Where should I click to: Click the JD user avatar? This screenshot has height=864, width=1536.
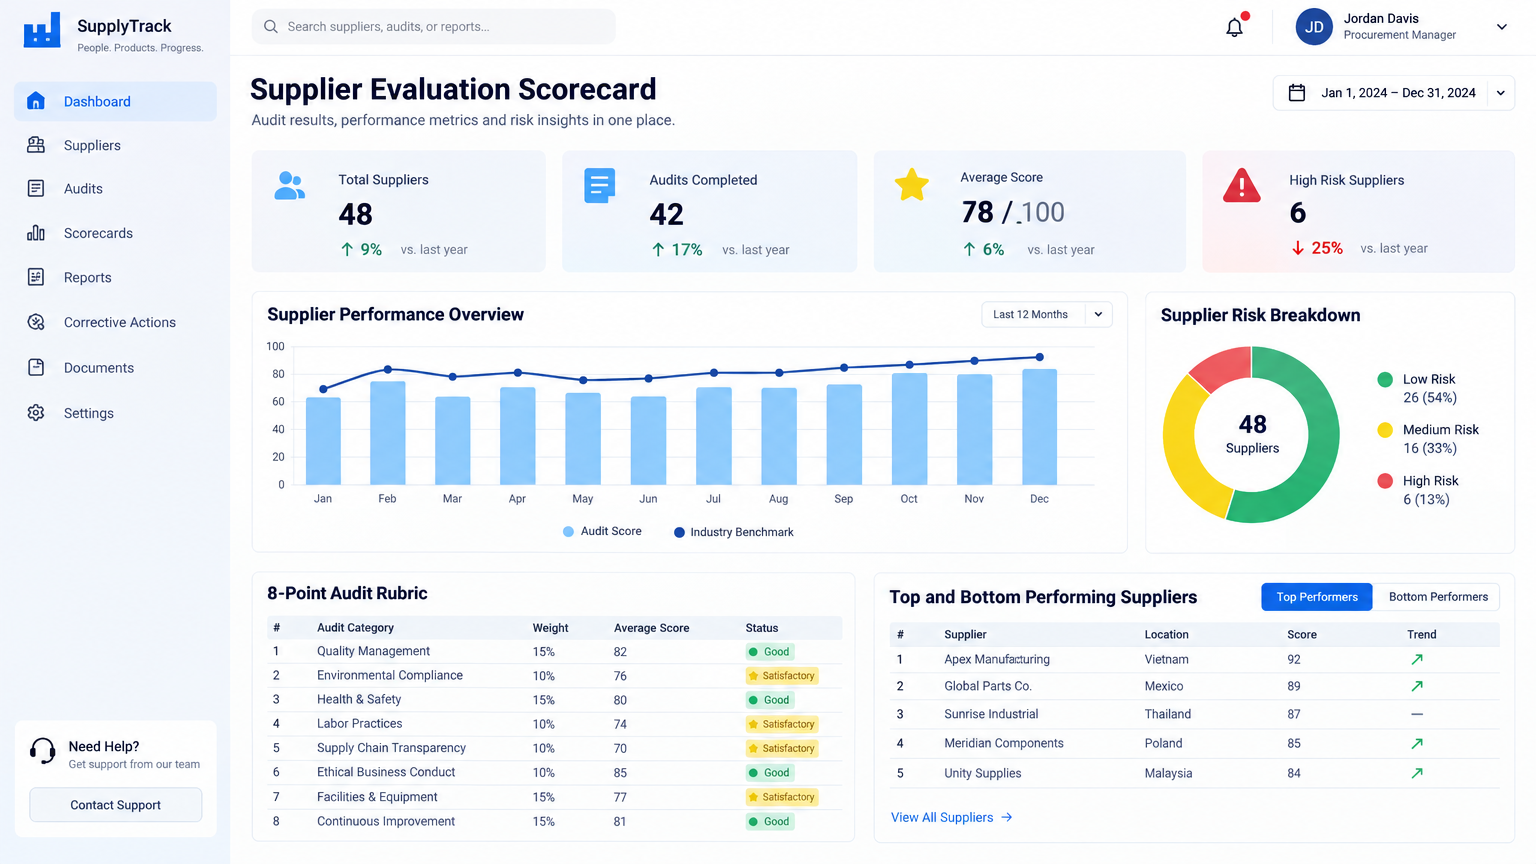coord(1314,27)
